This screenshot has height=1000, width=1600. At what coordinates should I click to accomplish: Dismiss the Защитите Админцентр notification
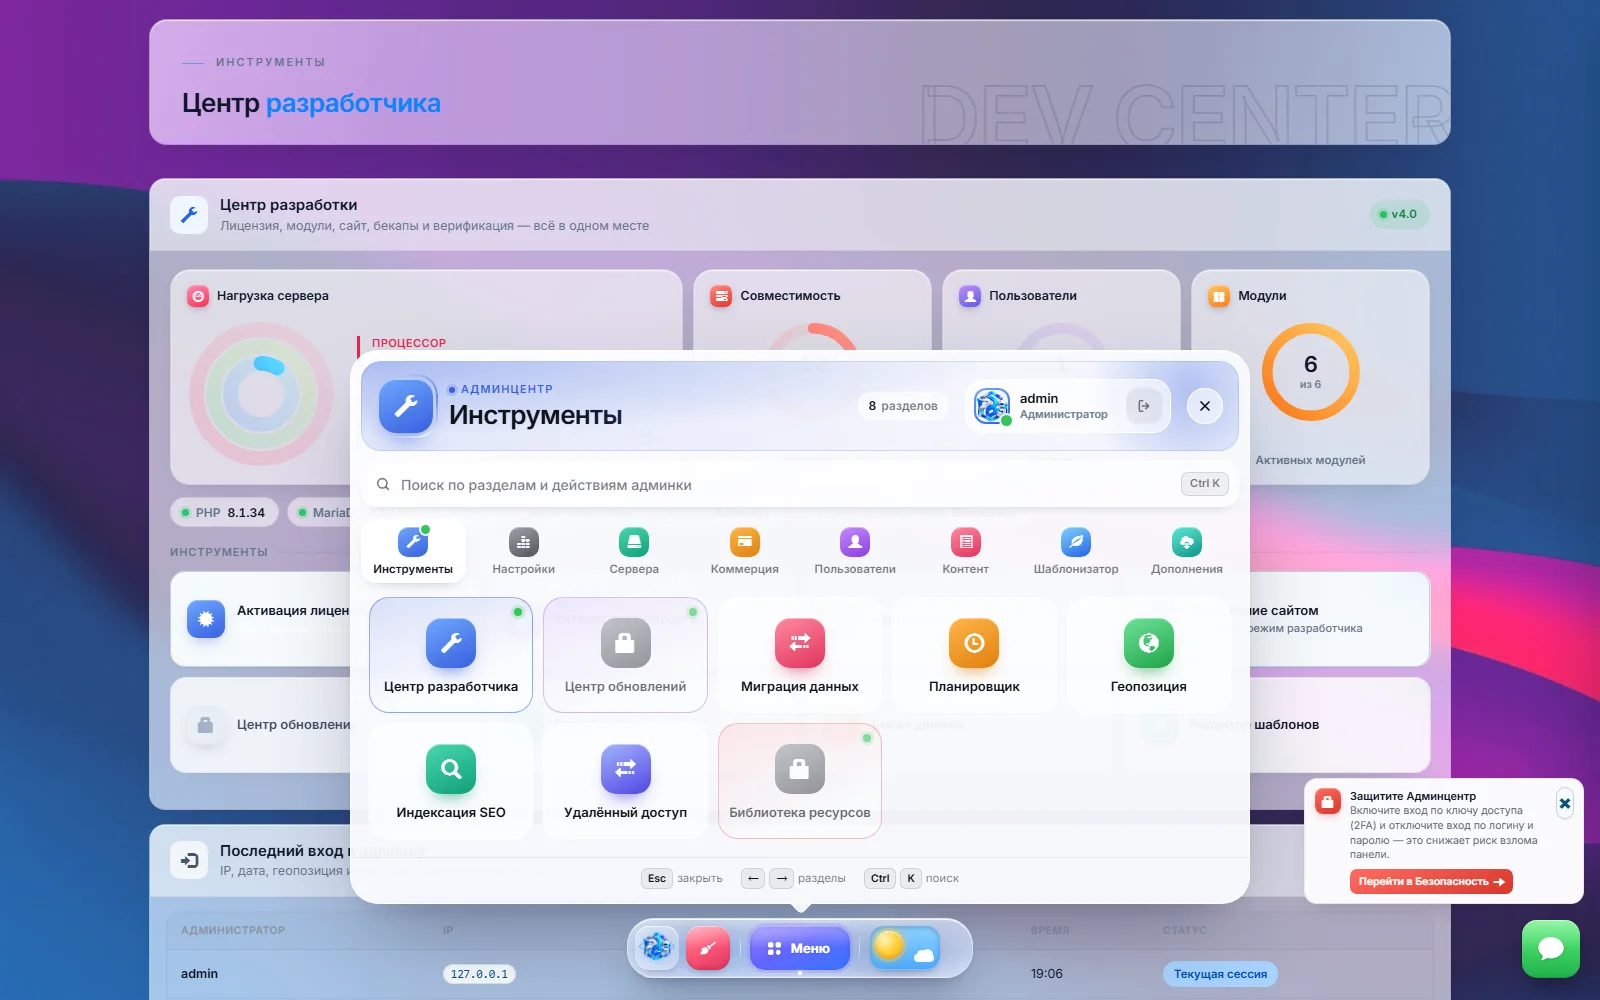[x=1565, y=803]
